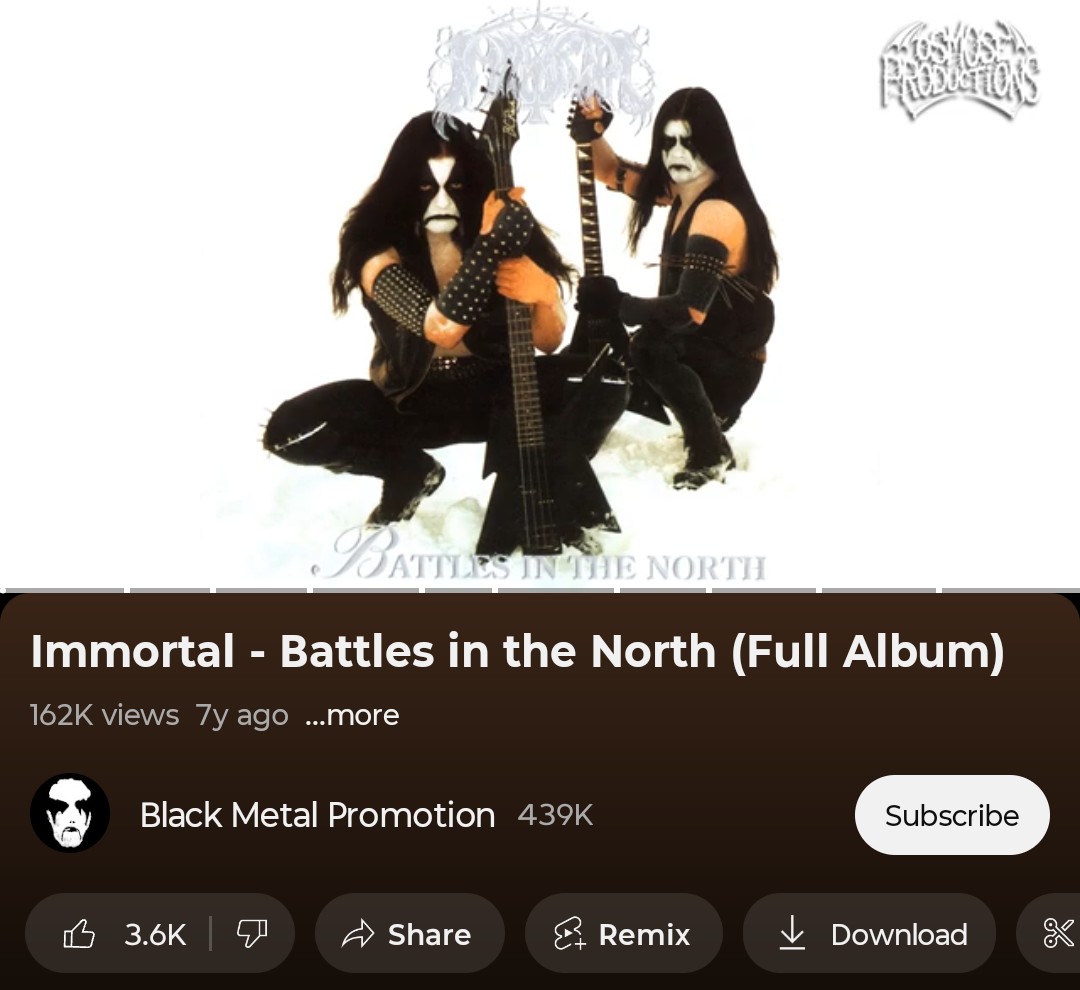Tap the Share arrow icon
This screenshot has height=990, width=1080.
(357, 934)
